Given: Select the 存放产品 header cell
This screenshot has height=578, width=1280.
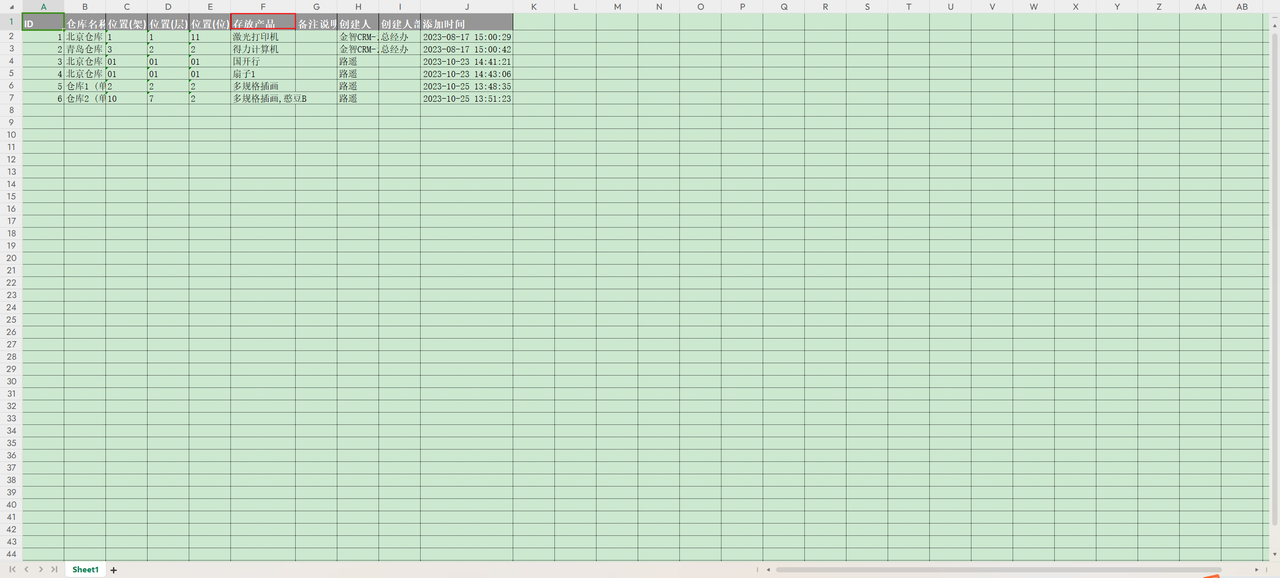Looking at the screenshot, I should [263, 22].
